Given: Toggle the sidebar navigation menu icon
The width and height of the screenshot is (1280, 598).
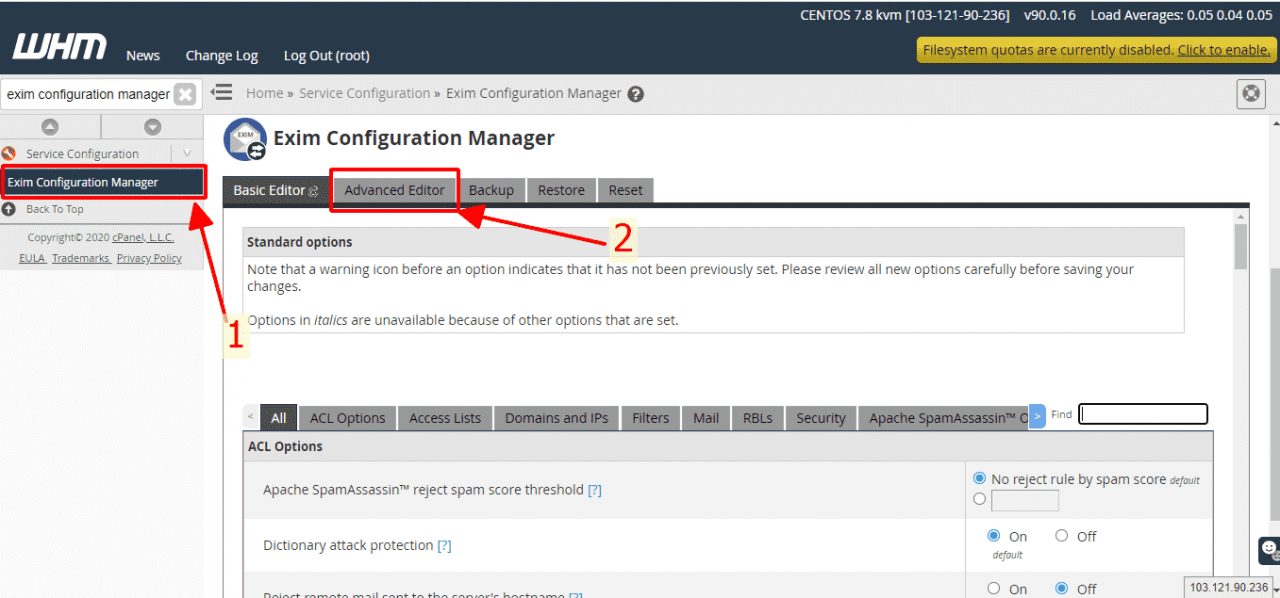Looking at the screenshot, I should pos(222,93).
